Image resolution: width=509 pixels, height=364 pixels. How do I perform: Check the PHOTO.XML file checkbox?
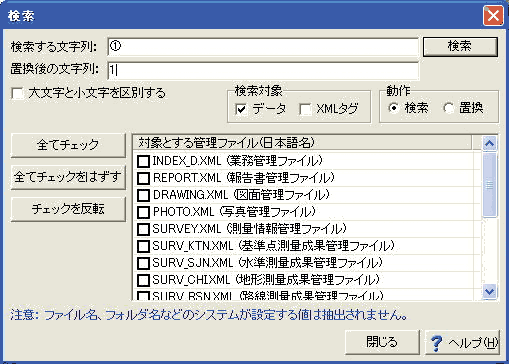coord(143,212)
